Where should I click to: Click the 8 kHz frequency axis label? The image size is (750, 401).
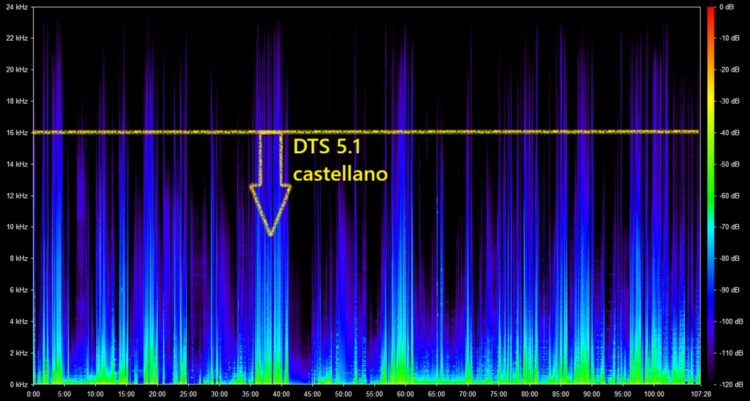click(x=21, y=258)
